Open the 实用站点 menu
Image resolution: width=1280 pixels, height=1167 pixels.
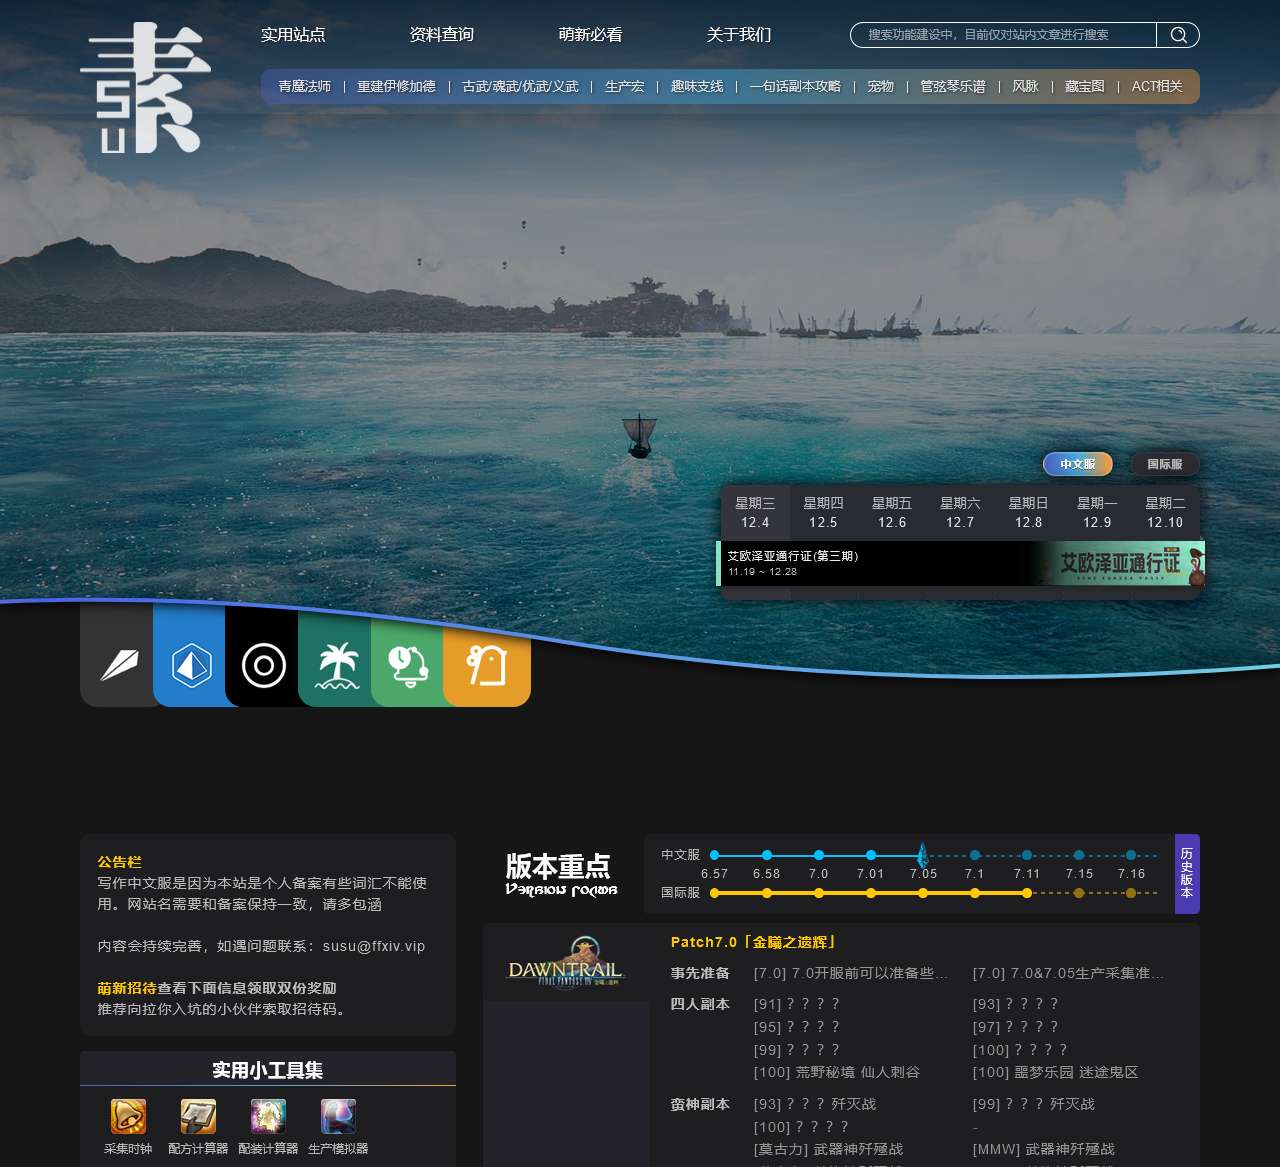coord(293,35)
